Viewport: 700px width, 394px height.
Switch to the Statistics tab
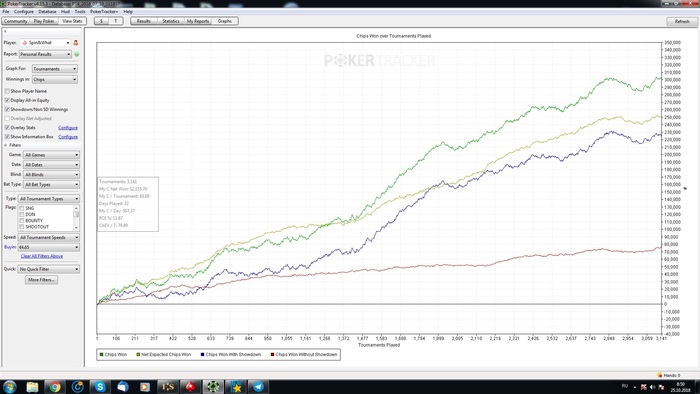171,21
